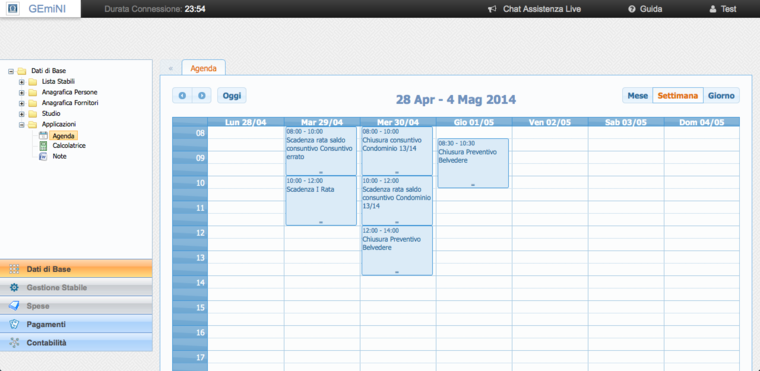The image size is (760, 371).
Task: Collapse the side panel with double chevron
Action: [x=171, y=68]
